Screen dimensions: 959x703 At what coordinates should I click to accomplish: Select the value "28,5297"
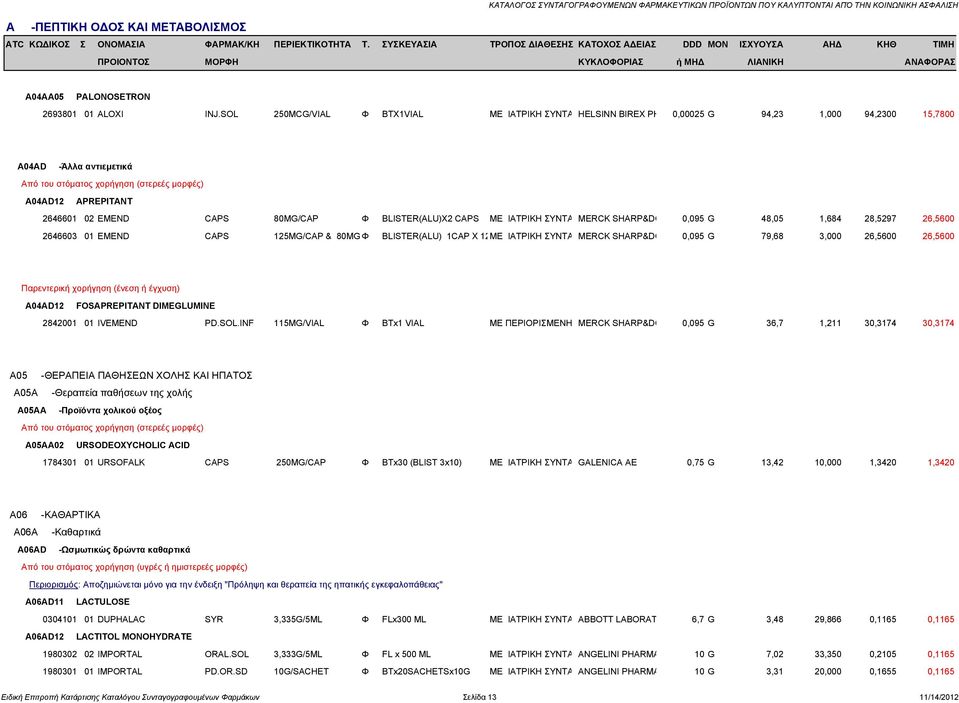(x=880, y=218)
